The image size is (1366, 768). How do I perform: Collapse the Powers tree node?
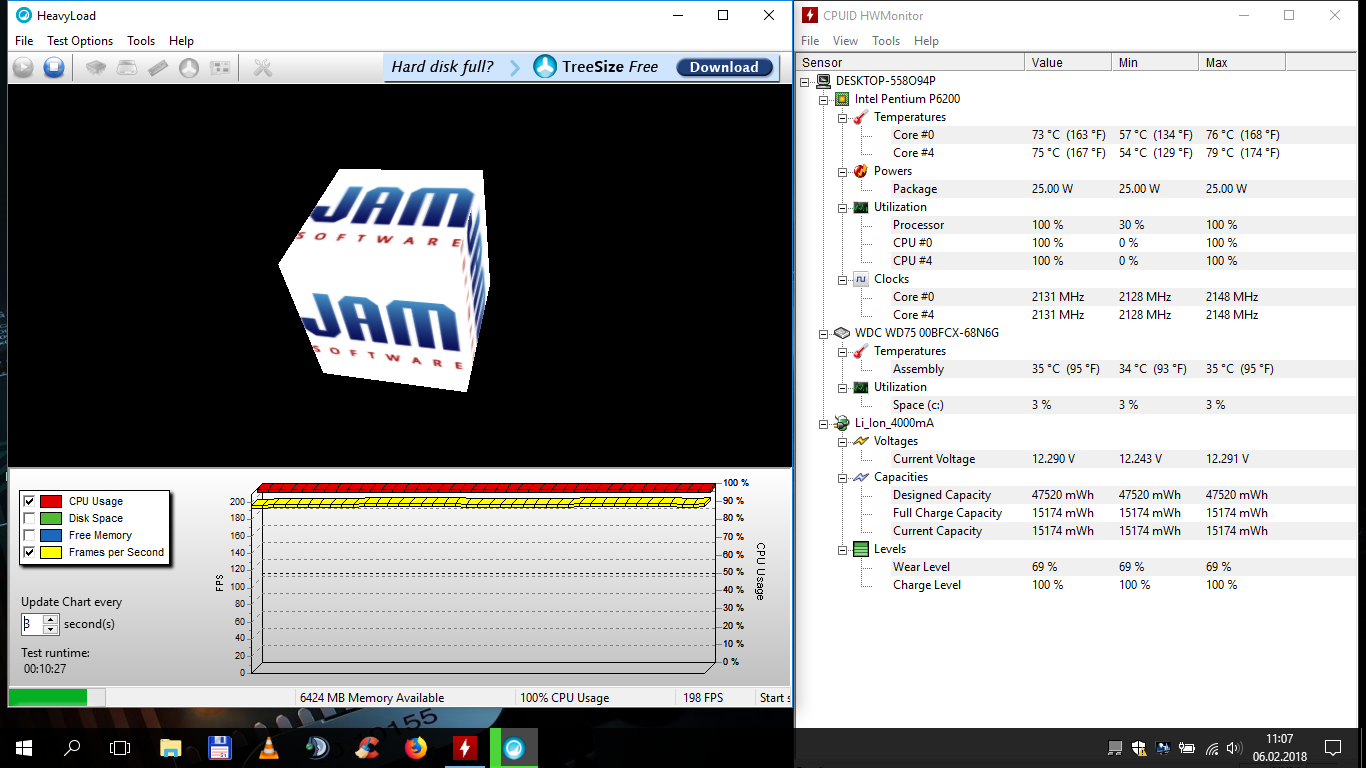[842, 171]
